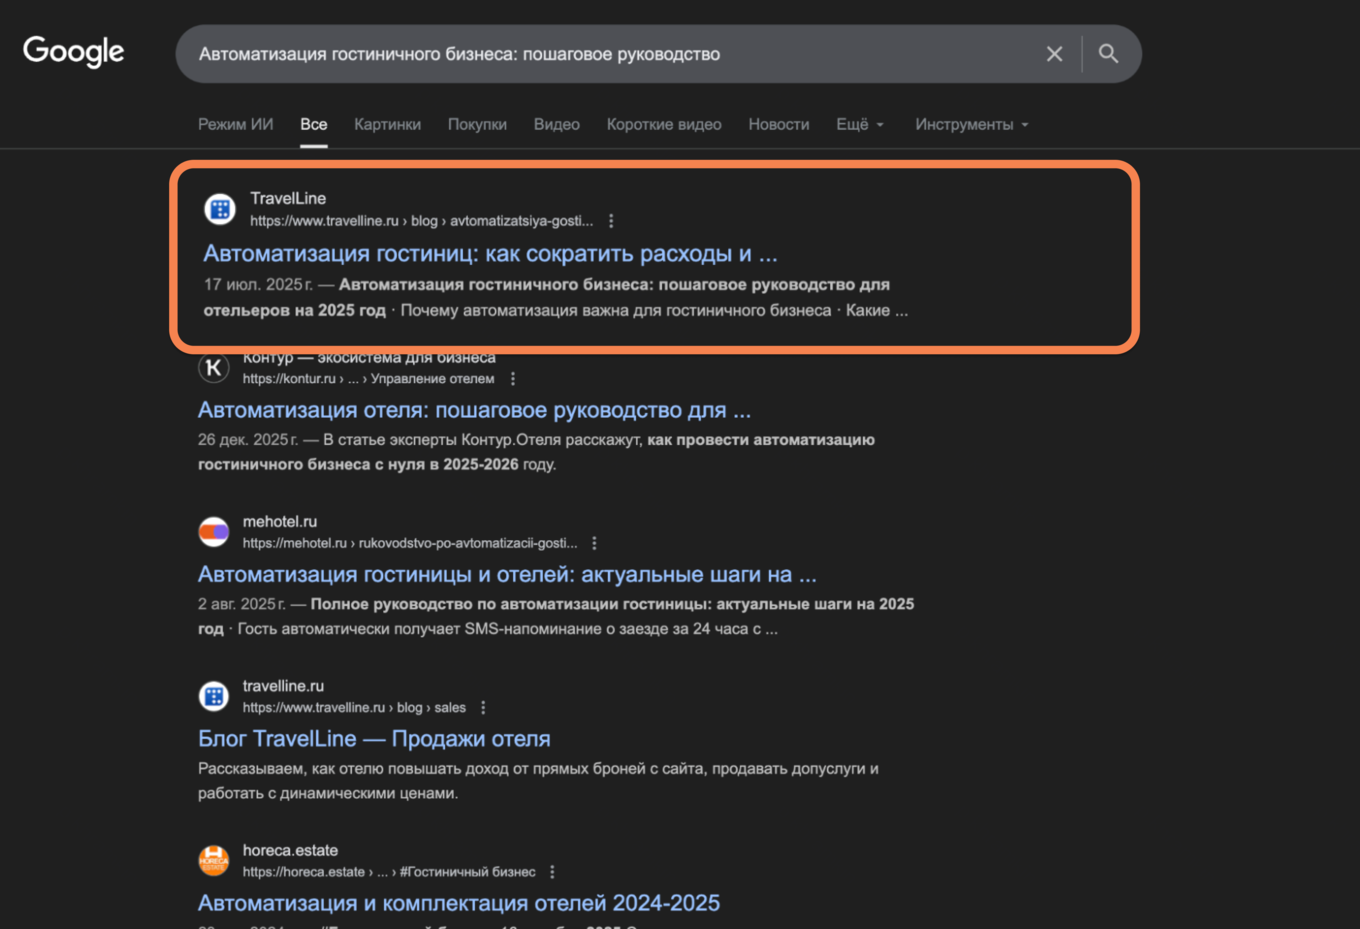Switch to Режим ИИ tab

coord(235,124)
